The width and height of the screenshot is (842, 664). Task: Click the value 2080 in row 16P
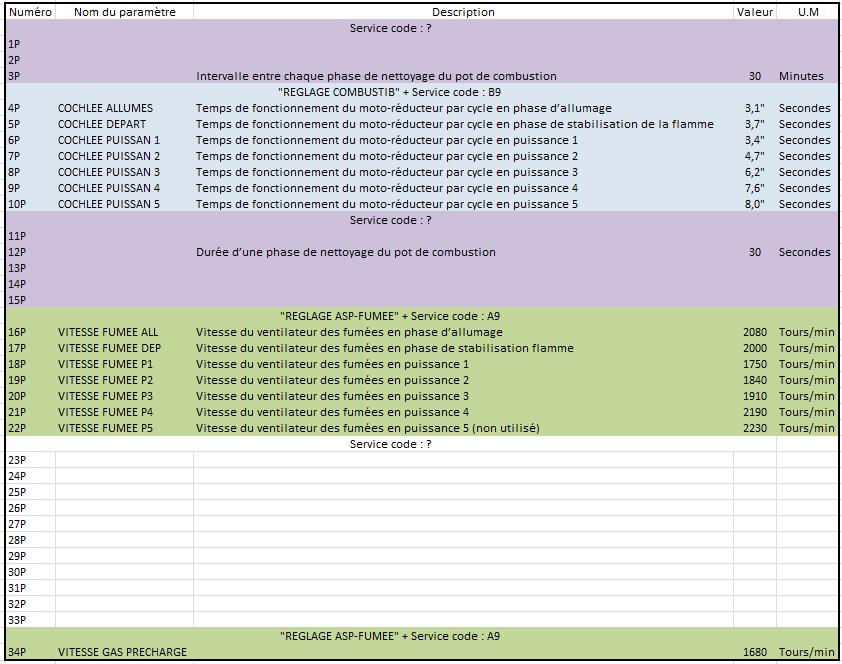(754, 332)
